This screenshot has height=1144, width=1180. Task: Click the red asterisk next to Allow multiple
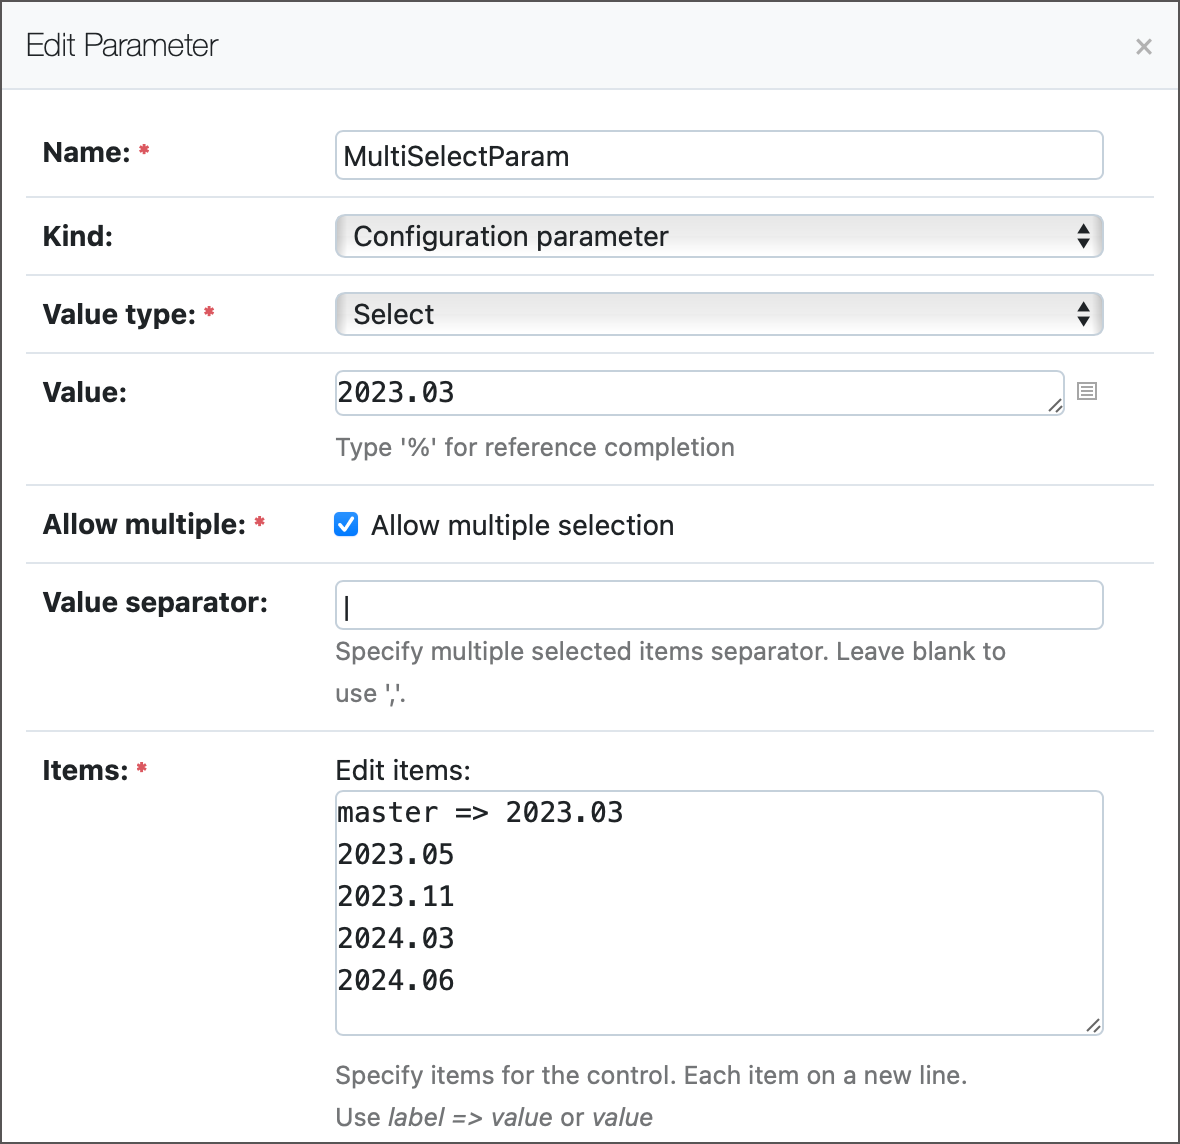tap(259, 520)
